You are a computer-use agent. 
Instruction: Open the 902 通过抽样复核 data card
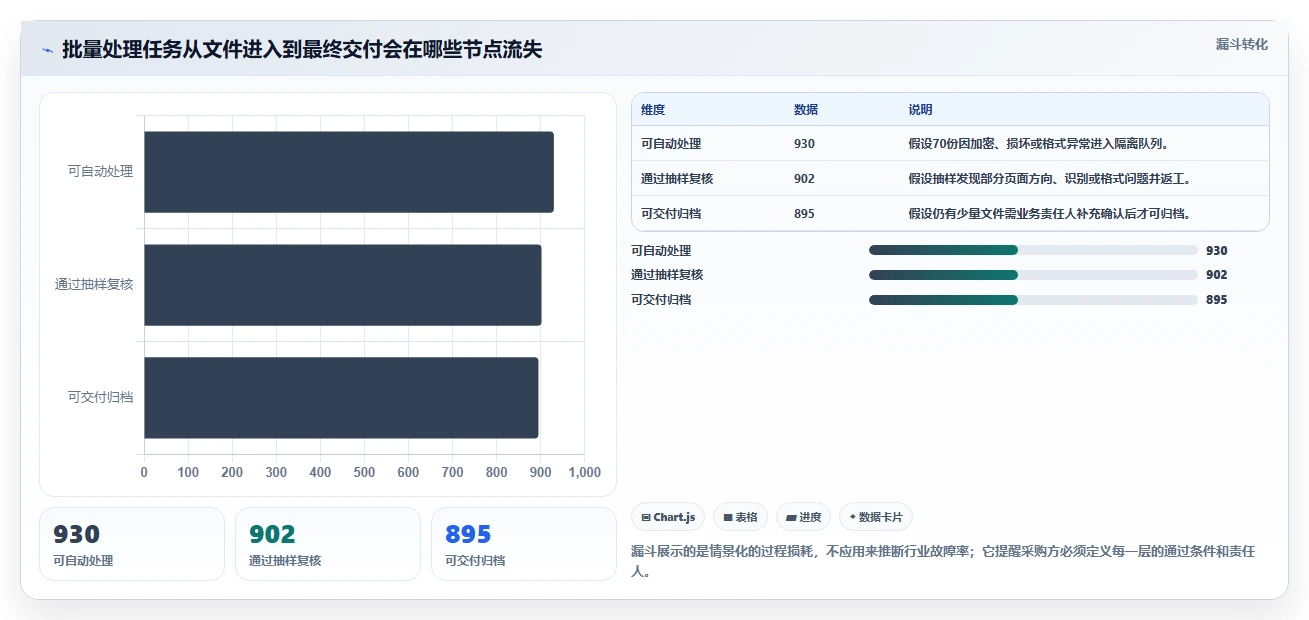coord(328,544)
